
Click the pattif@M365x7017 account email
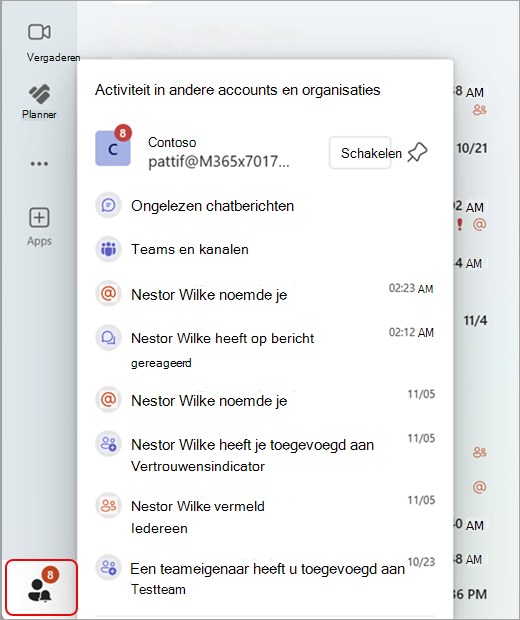click(219, 162)
